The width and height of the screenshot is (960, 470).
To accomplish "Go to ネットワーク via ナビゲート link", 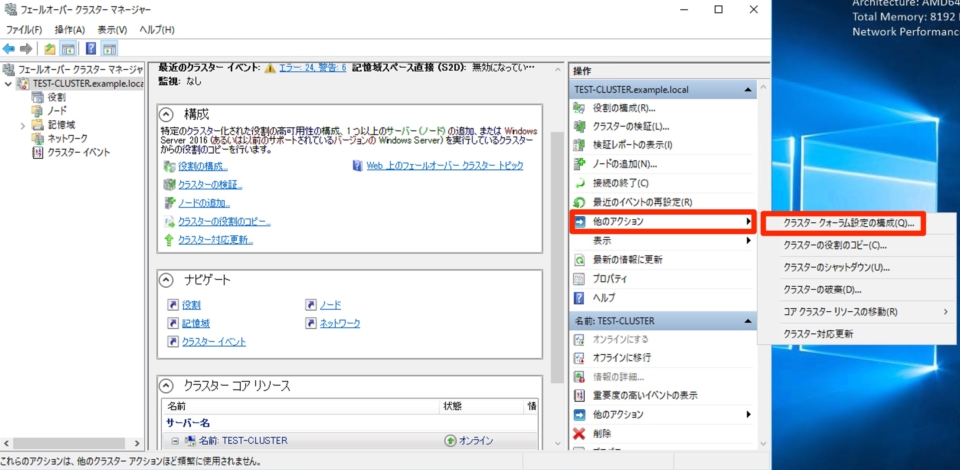I will tap(340, 323).
